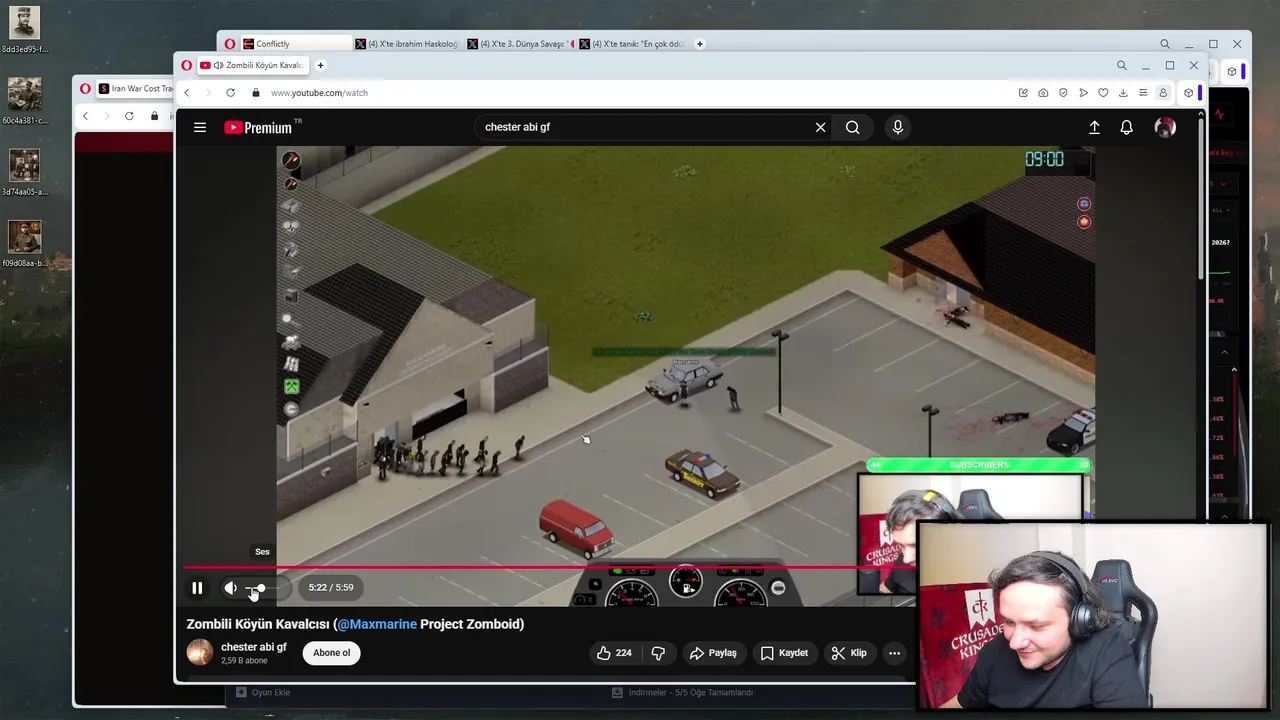Run YouTube search with magnifier button
1280x720 pixels.
coord(852,127)
